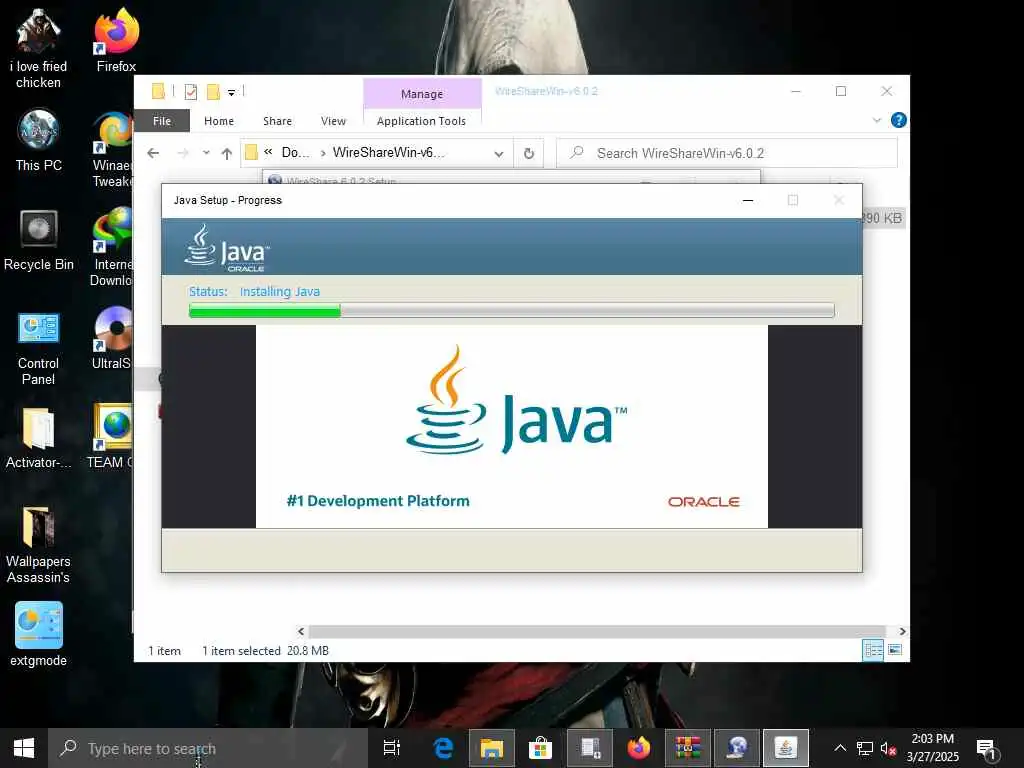Open the Recycle Bin icon
This screenshot has width=1024, height=768.
pyautogui.click(x=39, y=240)
